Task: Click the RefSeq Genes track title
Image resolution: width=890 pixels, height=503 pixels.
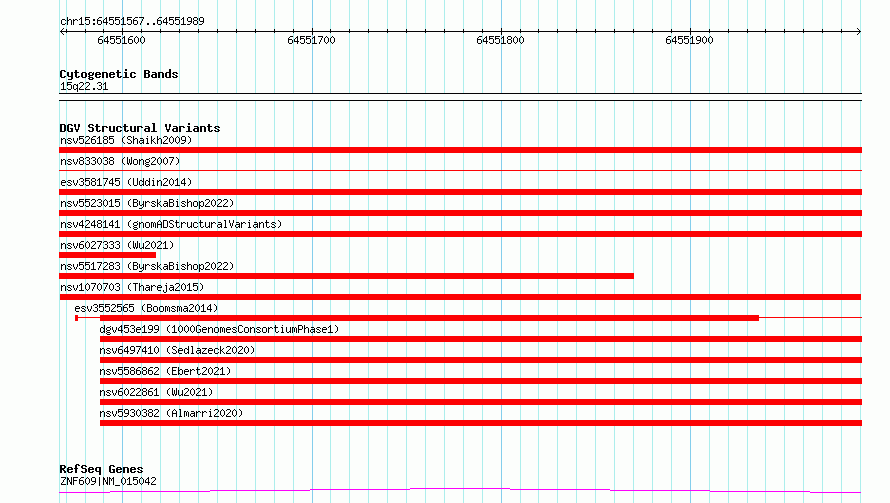Action: click(101, 469)
